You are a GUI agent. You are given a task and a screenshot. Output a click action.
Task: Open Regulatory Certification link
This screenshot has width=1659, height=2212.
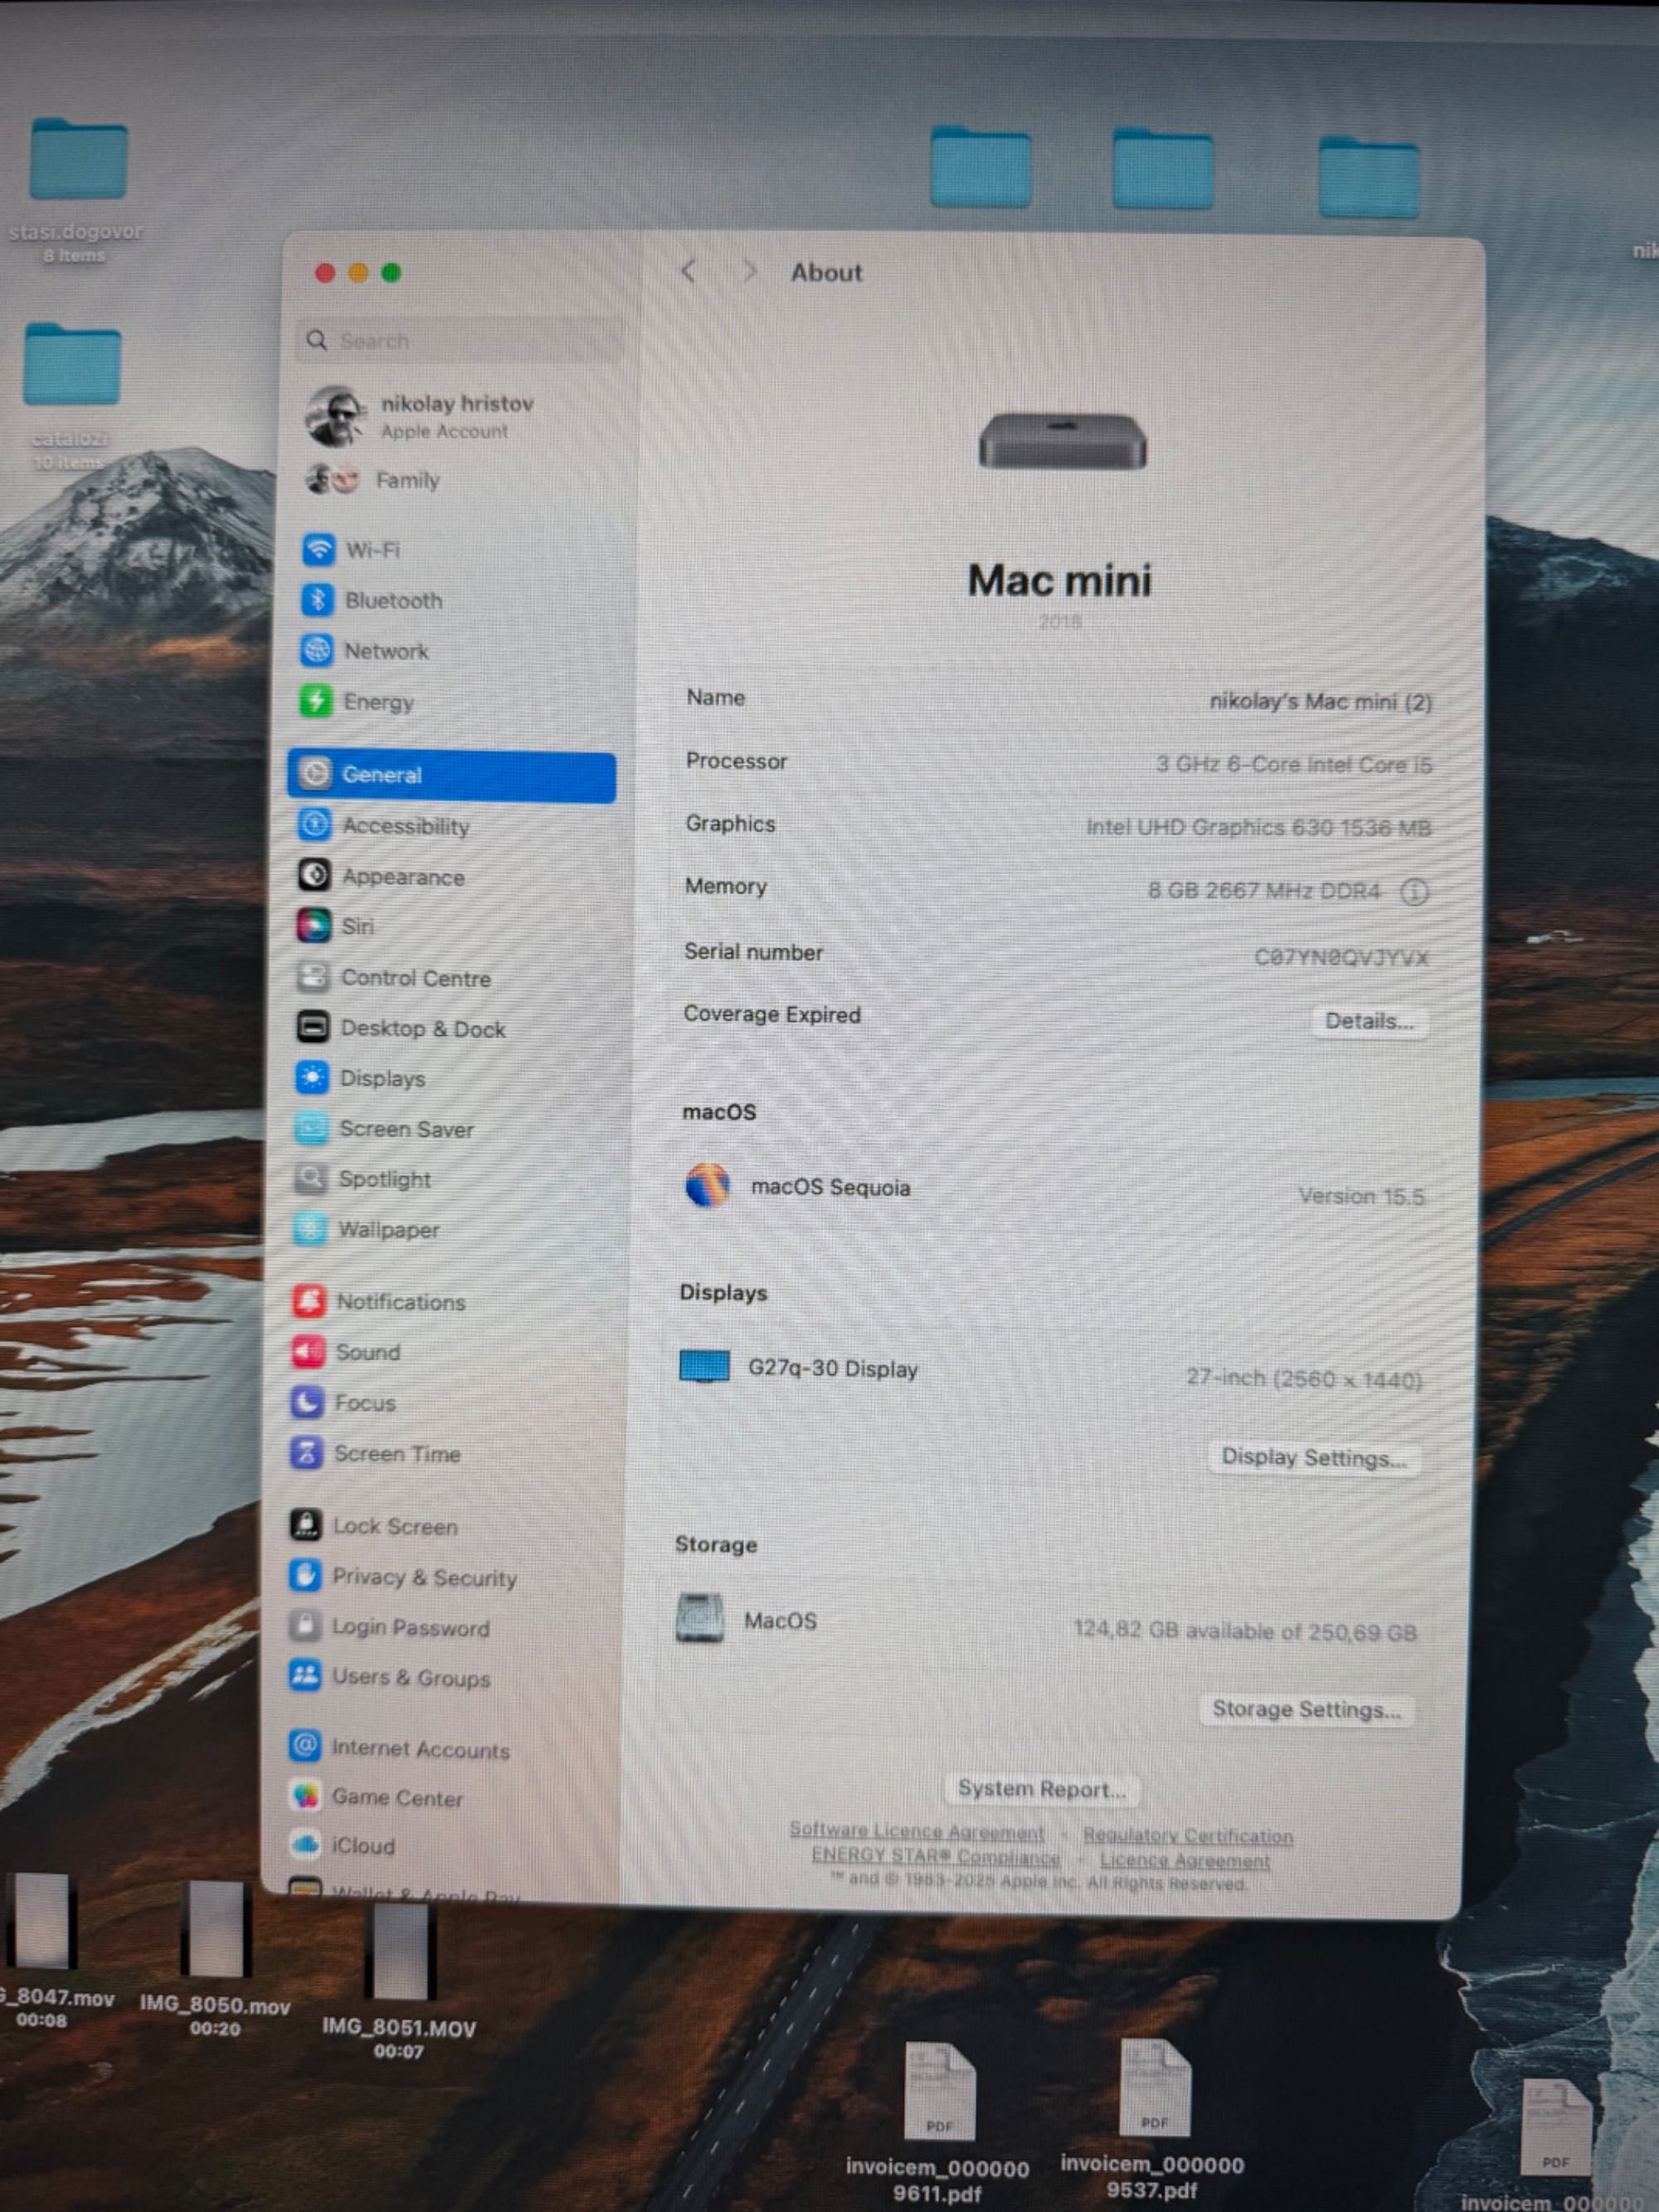[x=1188, y=1836]
